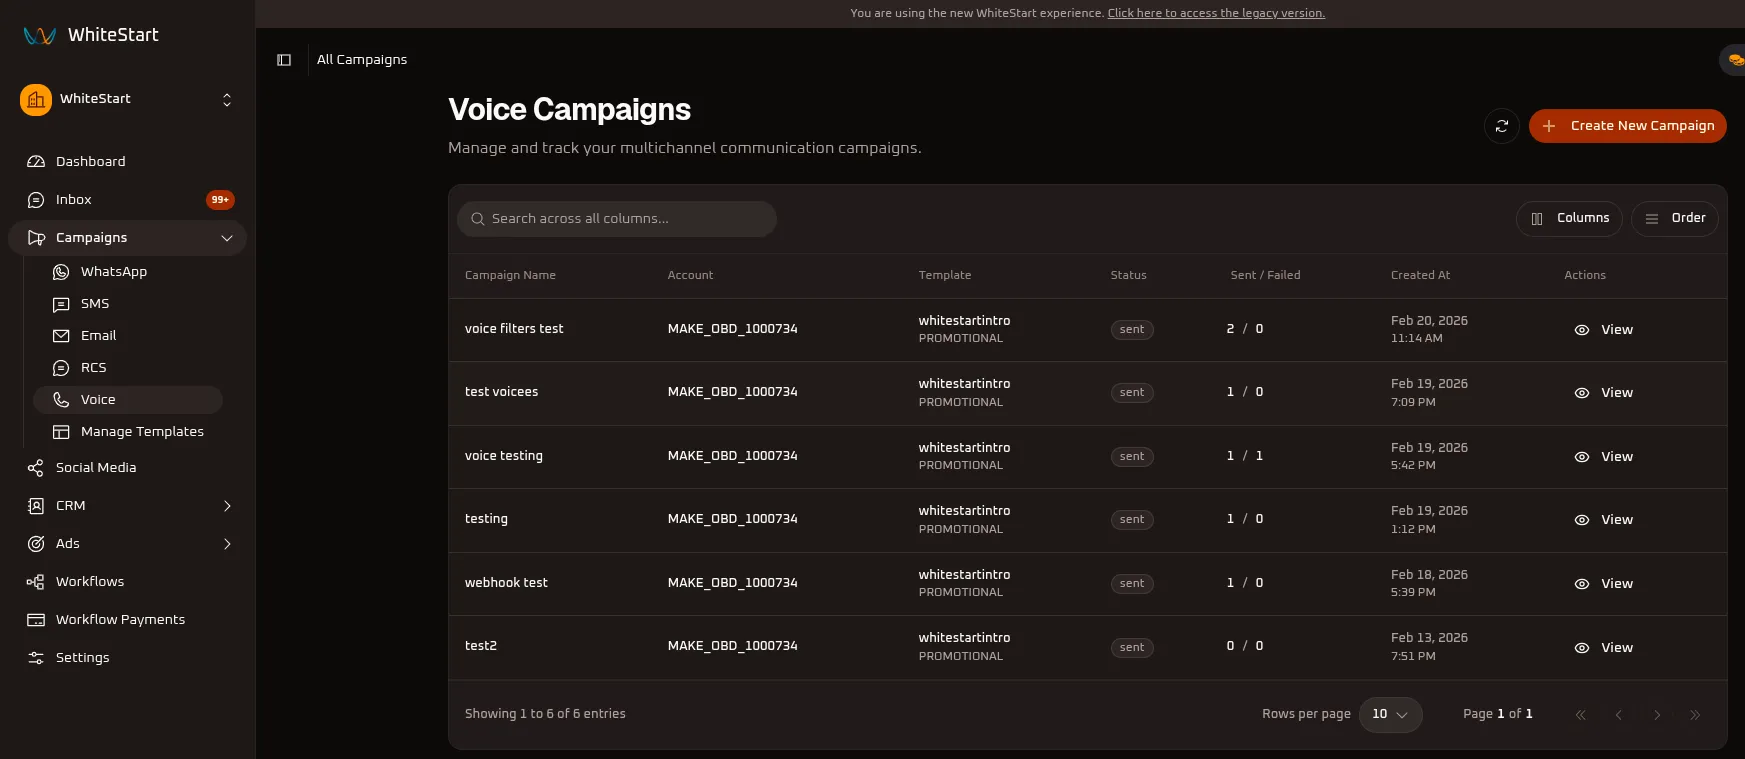This screenshot has width=1745, height=759.
Task: View the voice filters test campaign
Action: (x=1603, y=330)
